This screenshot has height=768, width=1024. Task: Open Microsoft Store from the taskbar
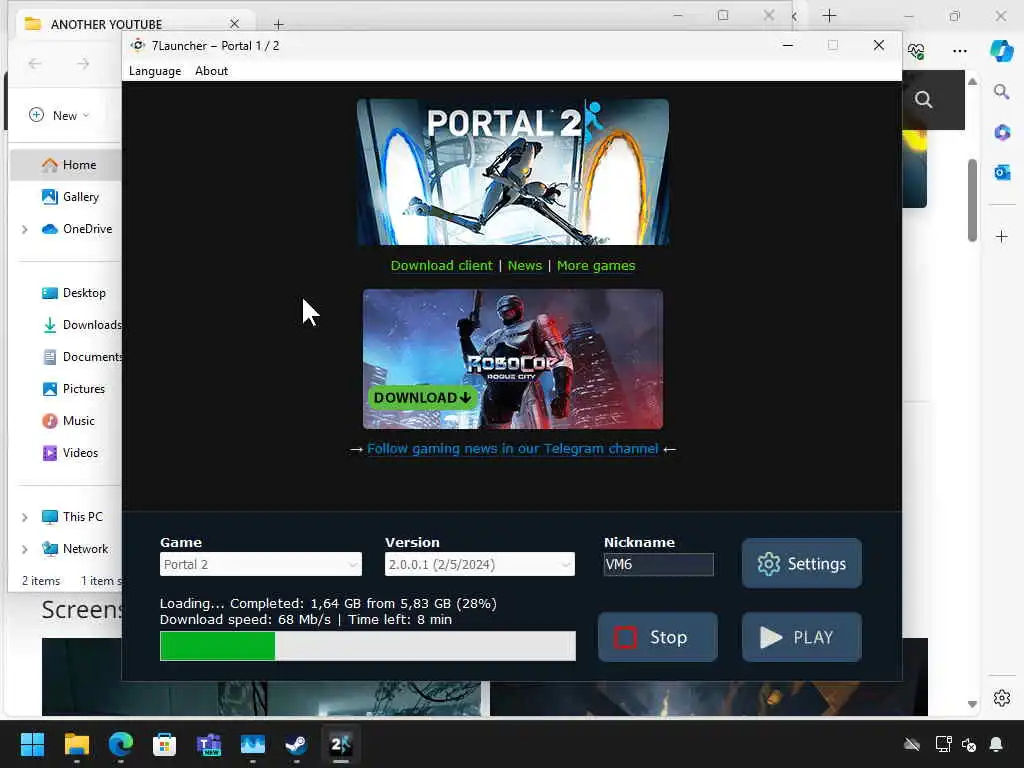164,744
